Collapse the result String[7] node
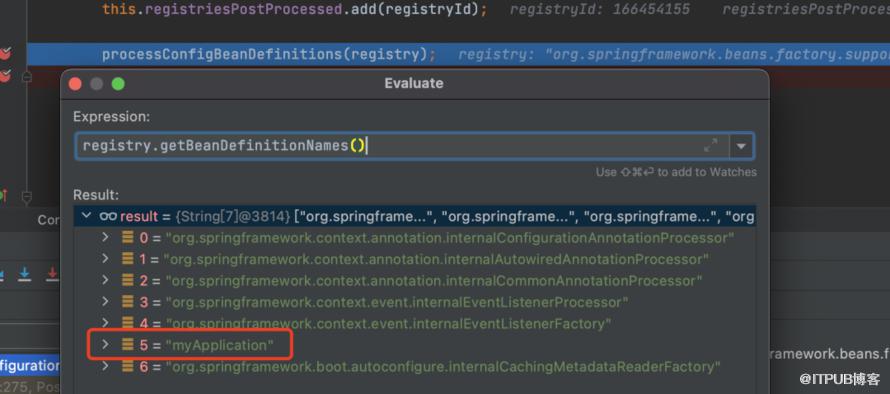This screenshot has height=394, width=890. point(86,216)
